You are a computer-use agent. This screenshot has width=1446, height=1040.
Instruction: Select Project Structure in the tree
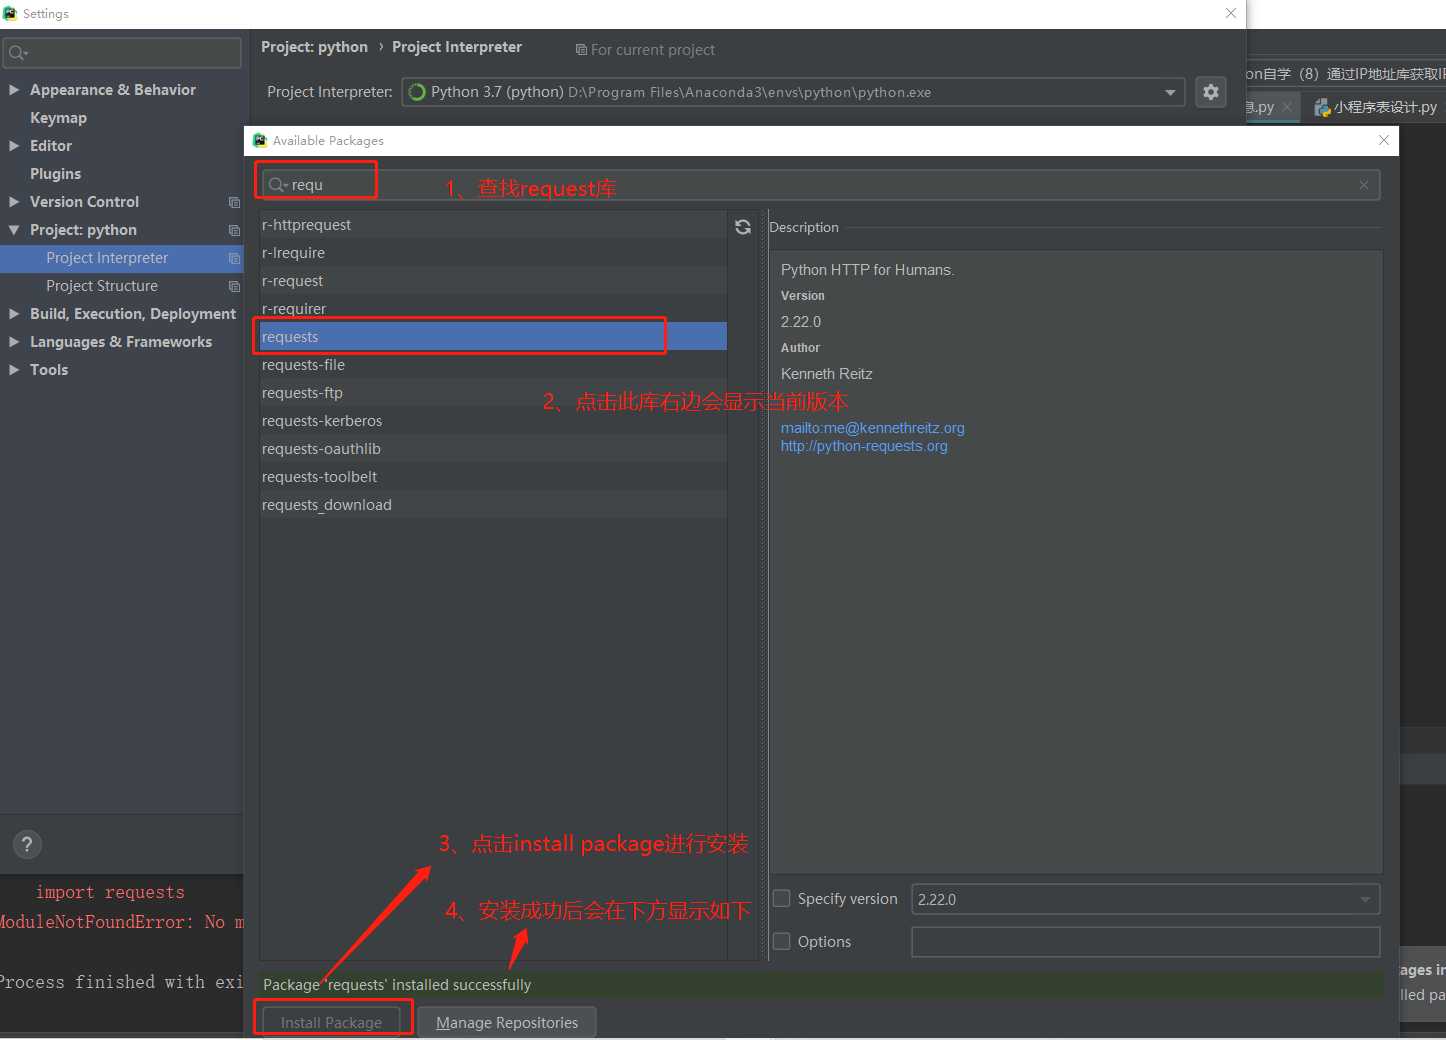pyautogui.click(x=102, y=286)
